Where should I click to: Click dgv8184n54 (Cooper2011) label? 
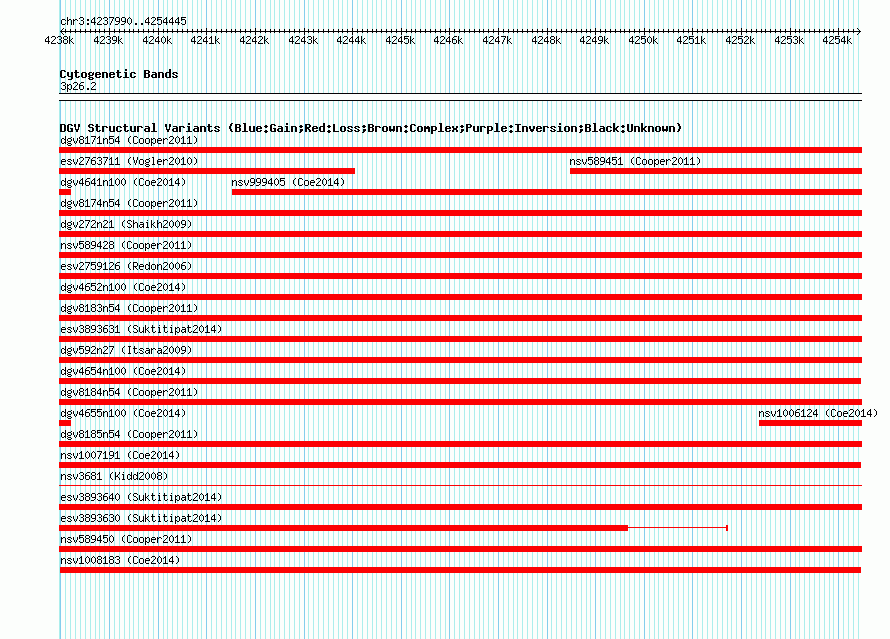129,393
